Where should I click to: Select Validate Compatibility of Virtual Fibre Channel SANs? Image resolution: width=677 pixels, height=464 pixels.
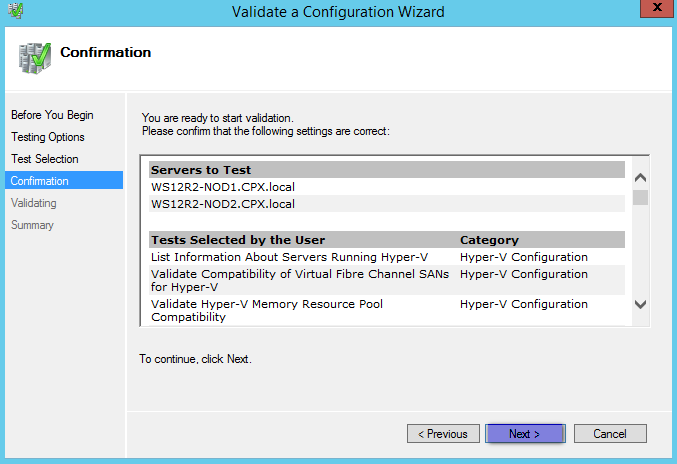[300, 280]
